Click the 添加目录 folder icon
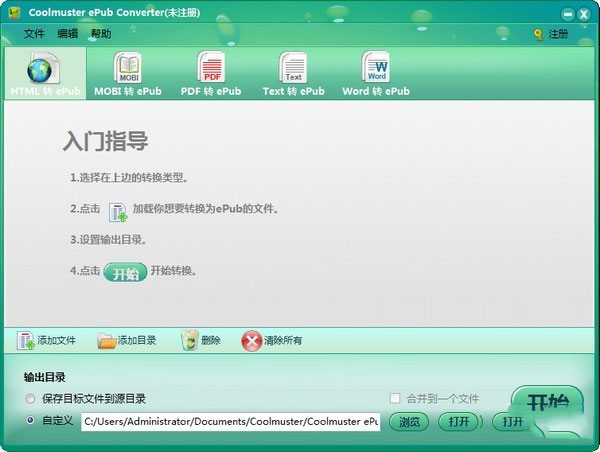 point(106,340)
